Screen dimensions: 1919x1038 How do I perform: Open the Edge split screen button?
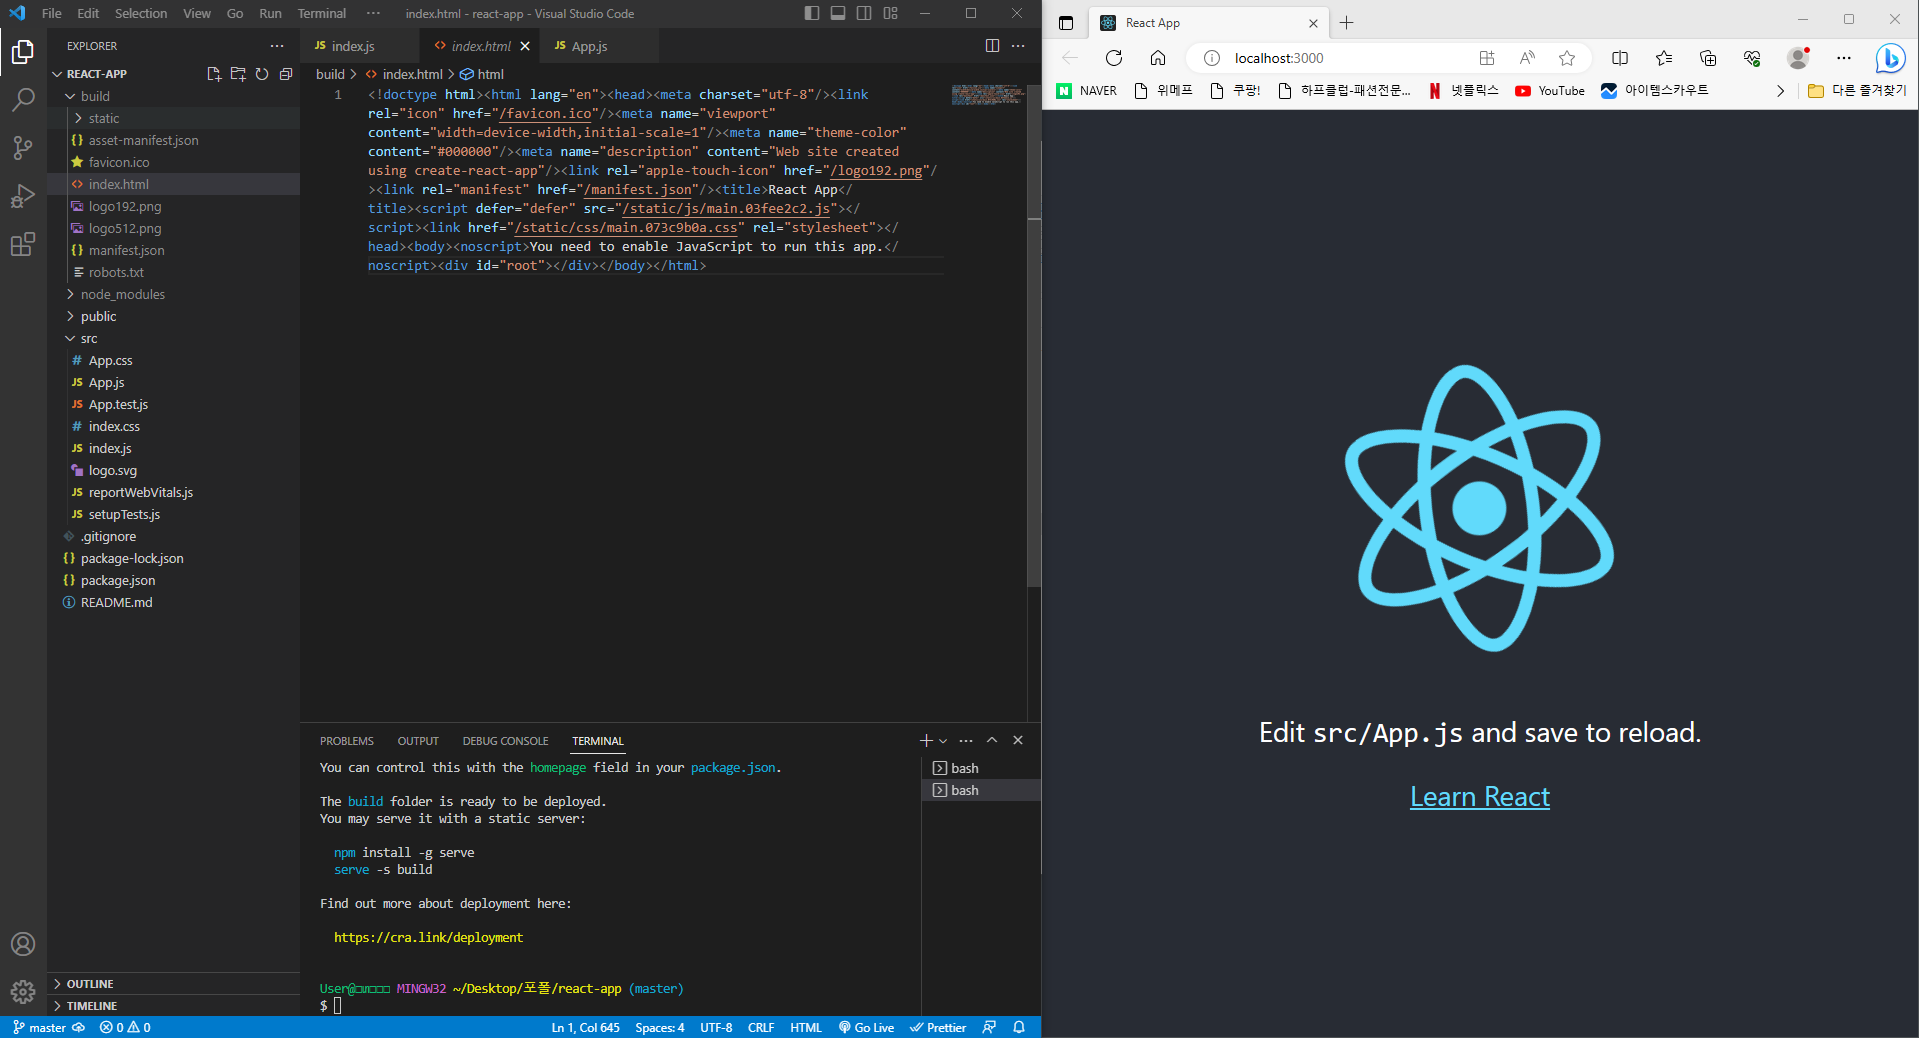(x=1620, y=58)
